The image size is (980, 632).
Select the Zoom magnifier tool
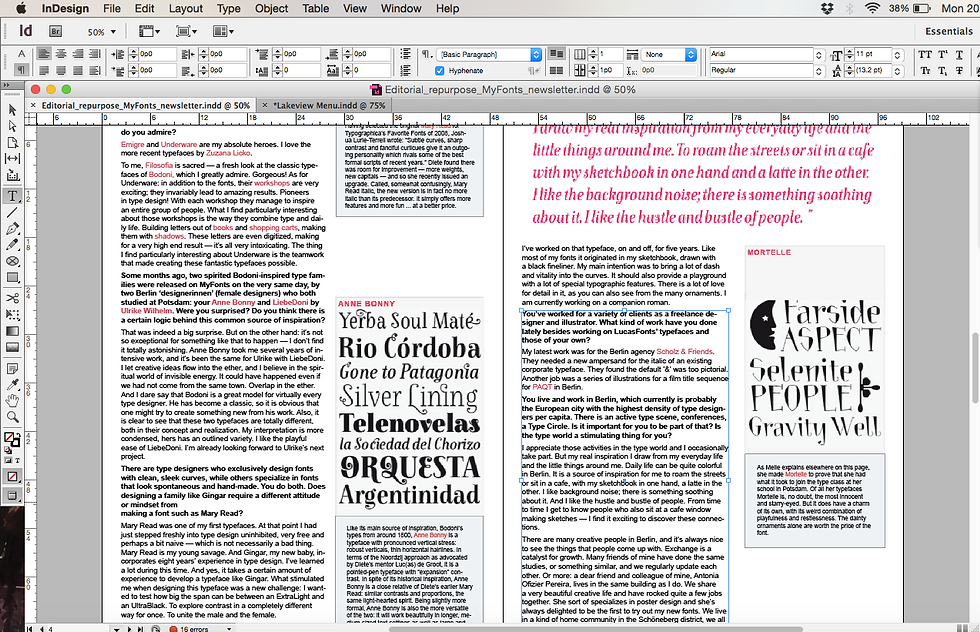(x=12, y=416)
